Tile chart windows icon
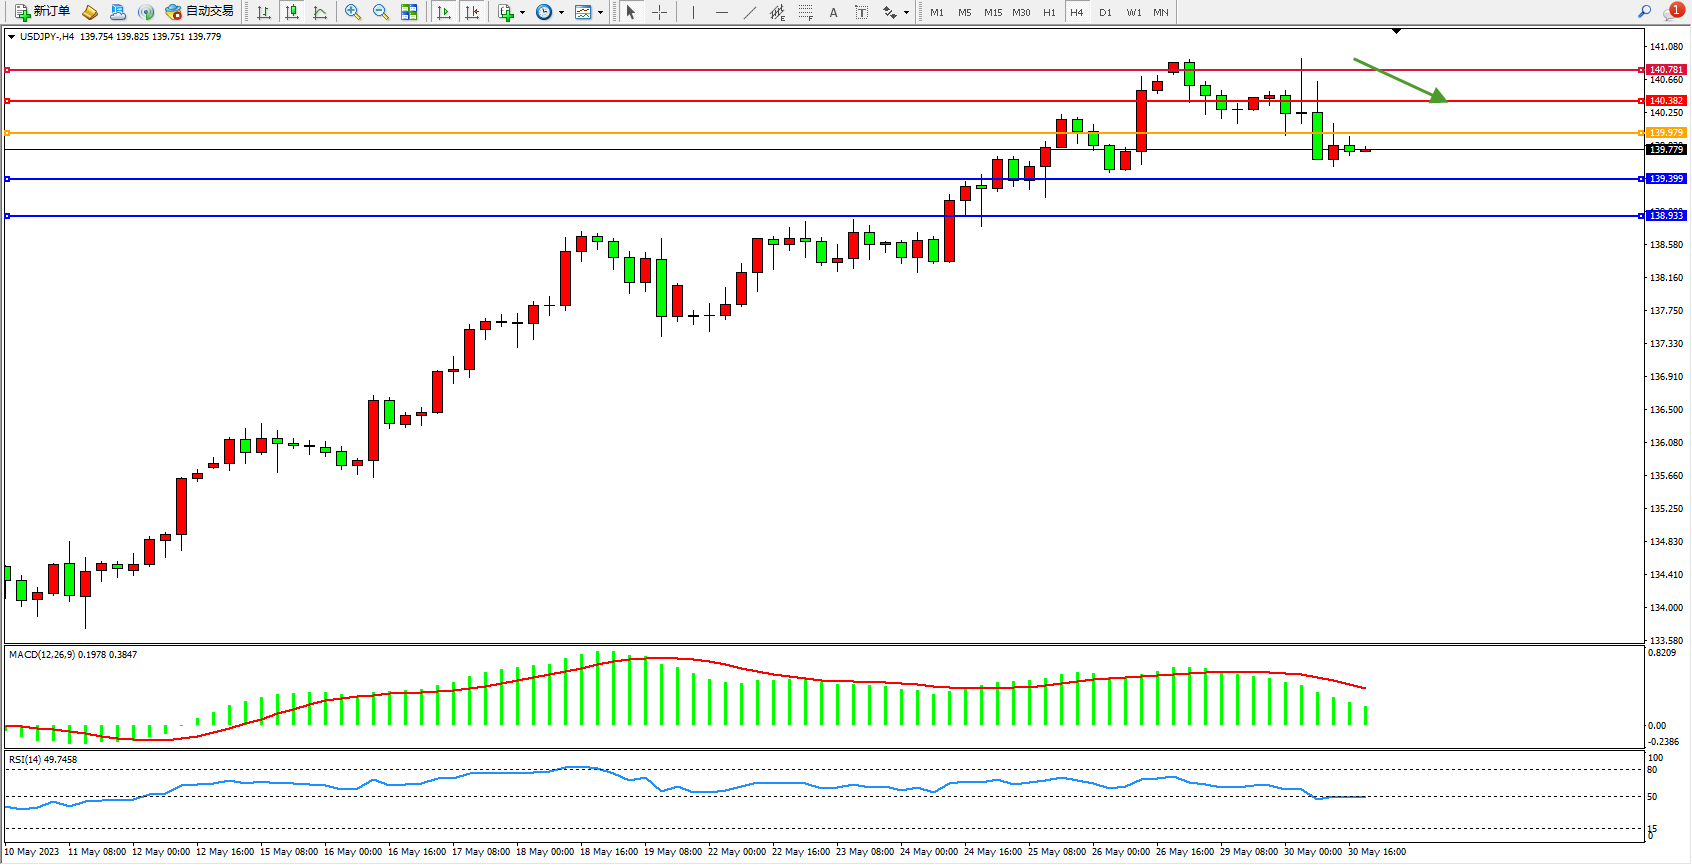1692x865 pixels. point(409,12)
